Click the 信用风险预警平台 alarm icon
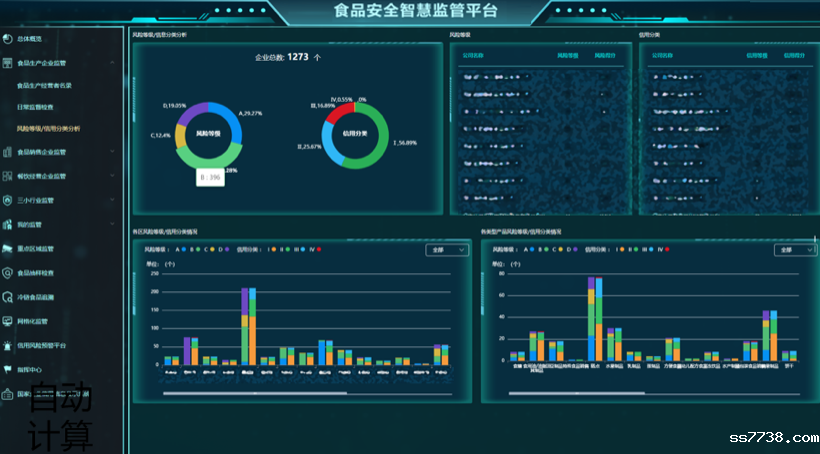The height and width of the screenshot is (454, 820). pos(8,345)
